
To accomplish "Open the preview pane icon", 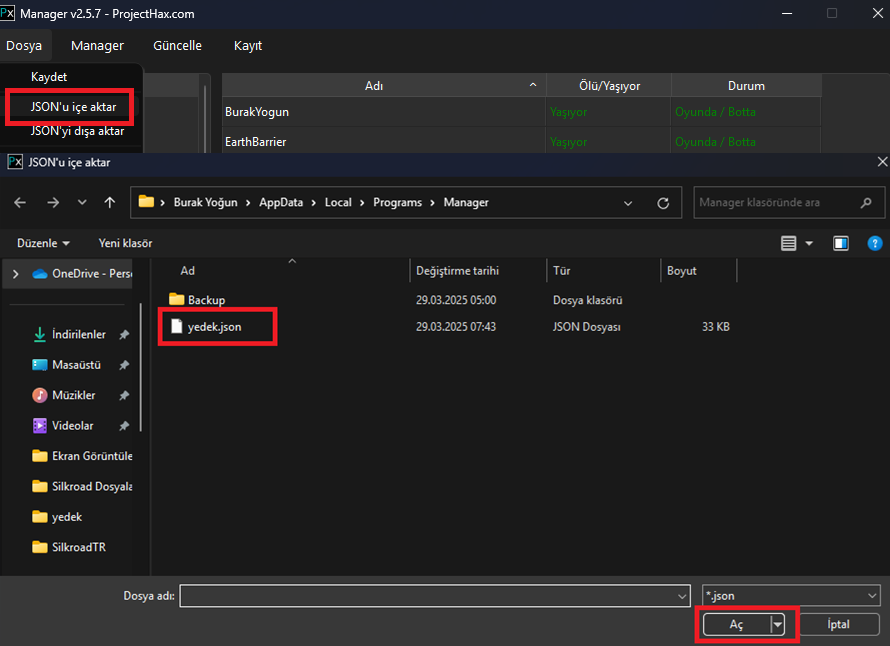I will pyautogui.click(x=841, y=242).
